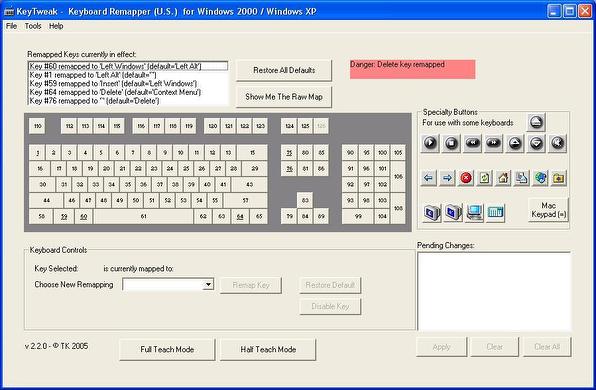Select key 61 spacebar on keyboard map

[143, 216]
